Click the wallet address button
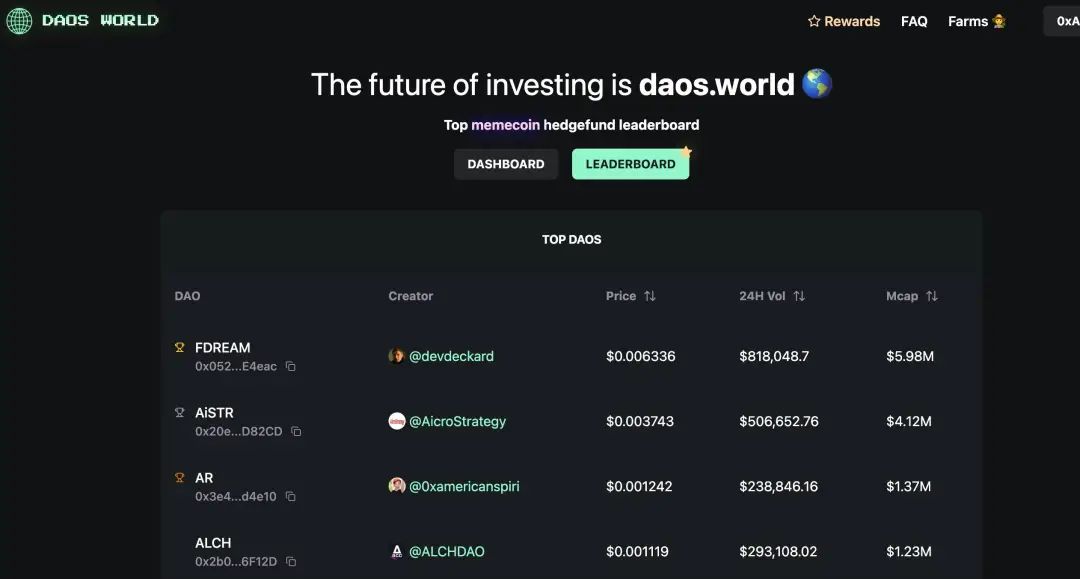 1066,21
